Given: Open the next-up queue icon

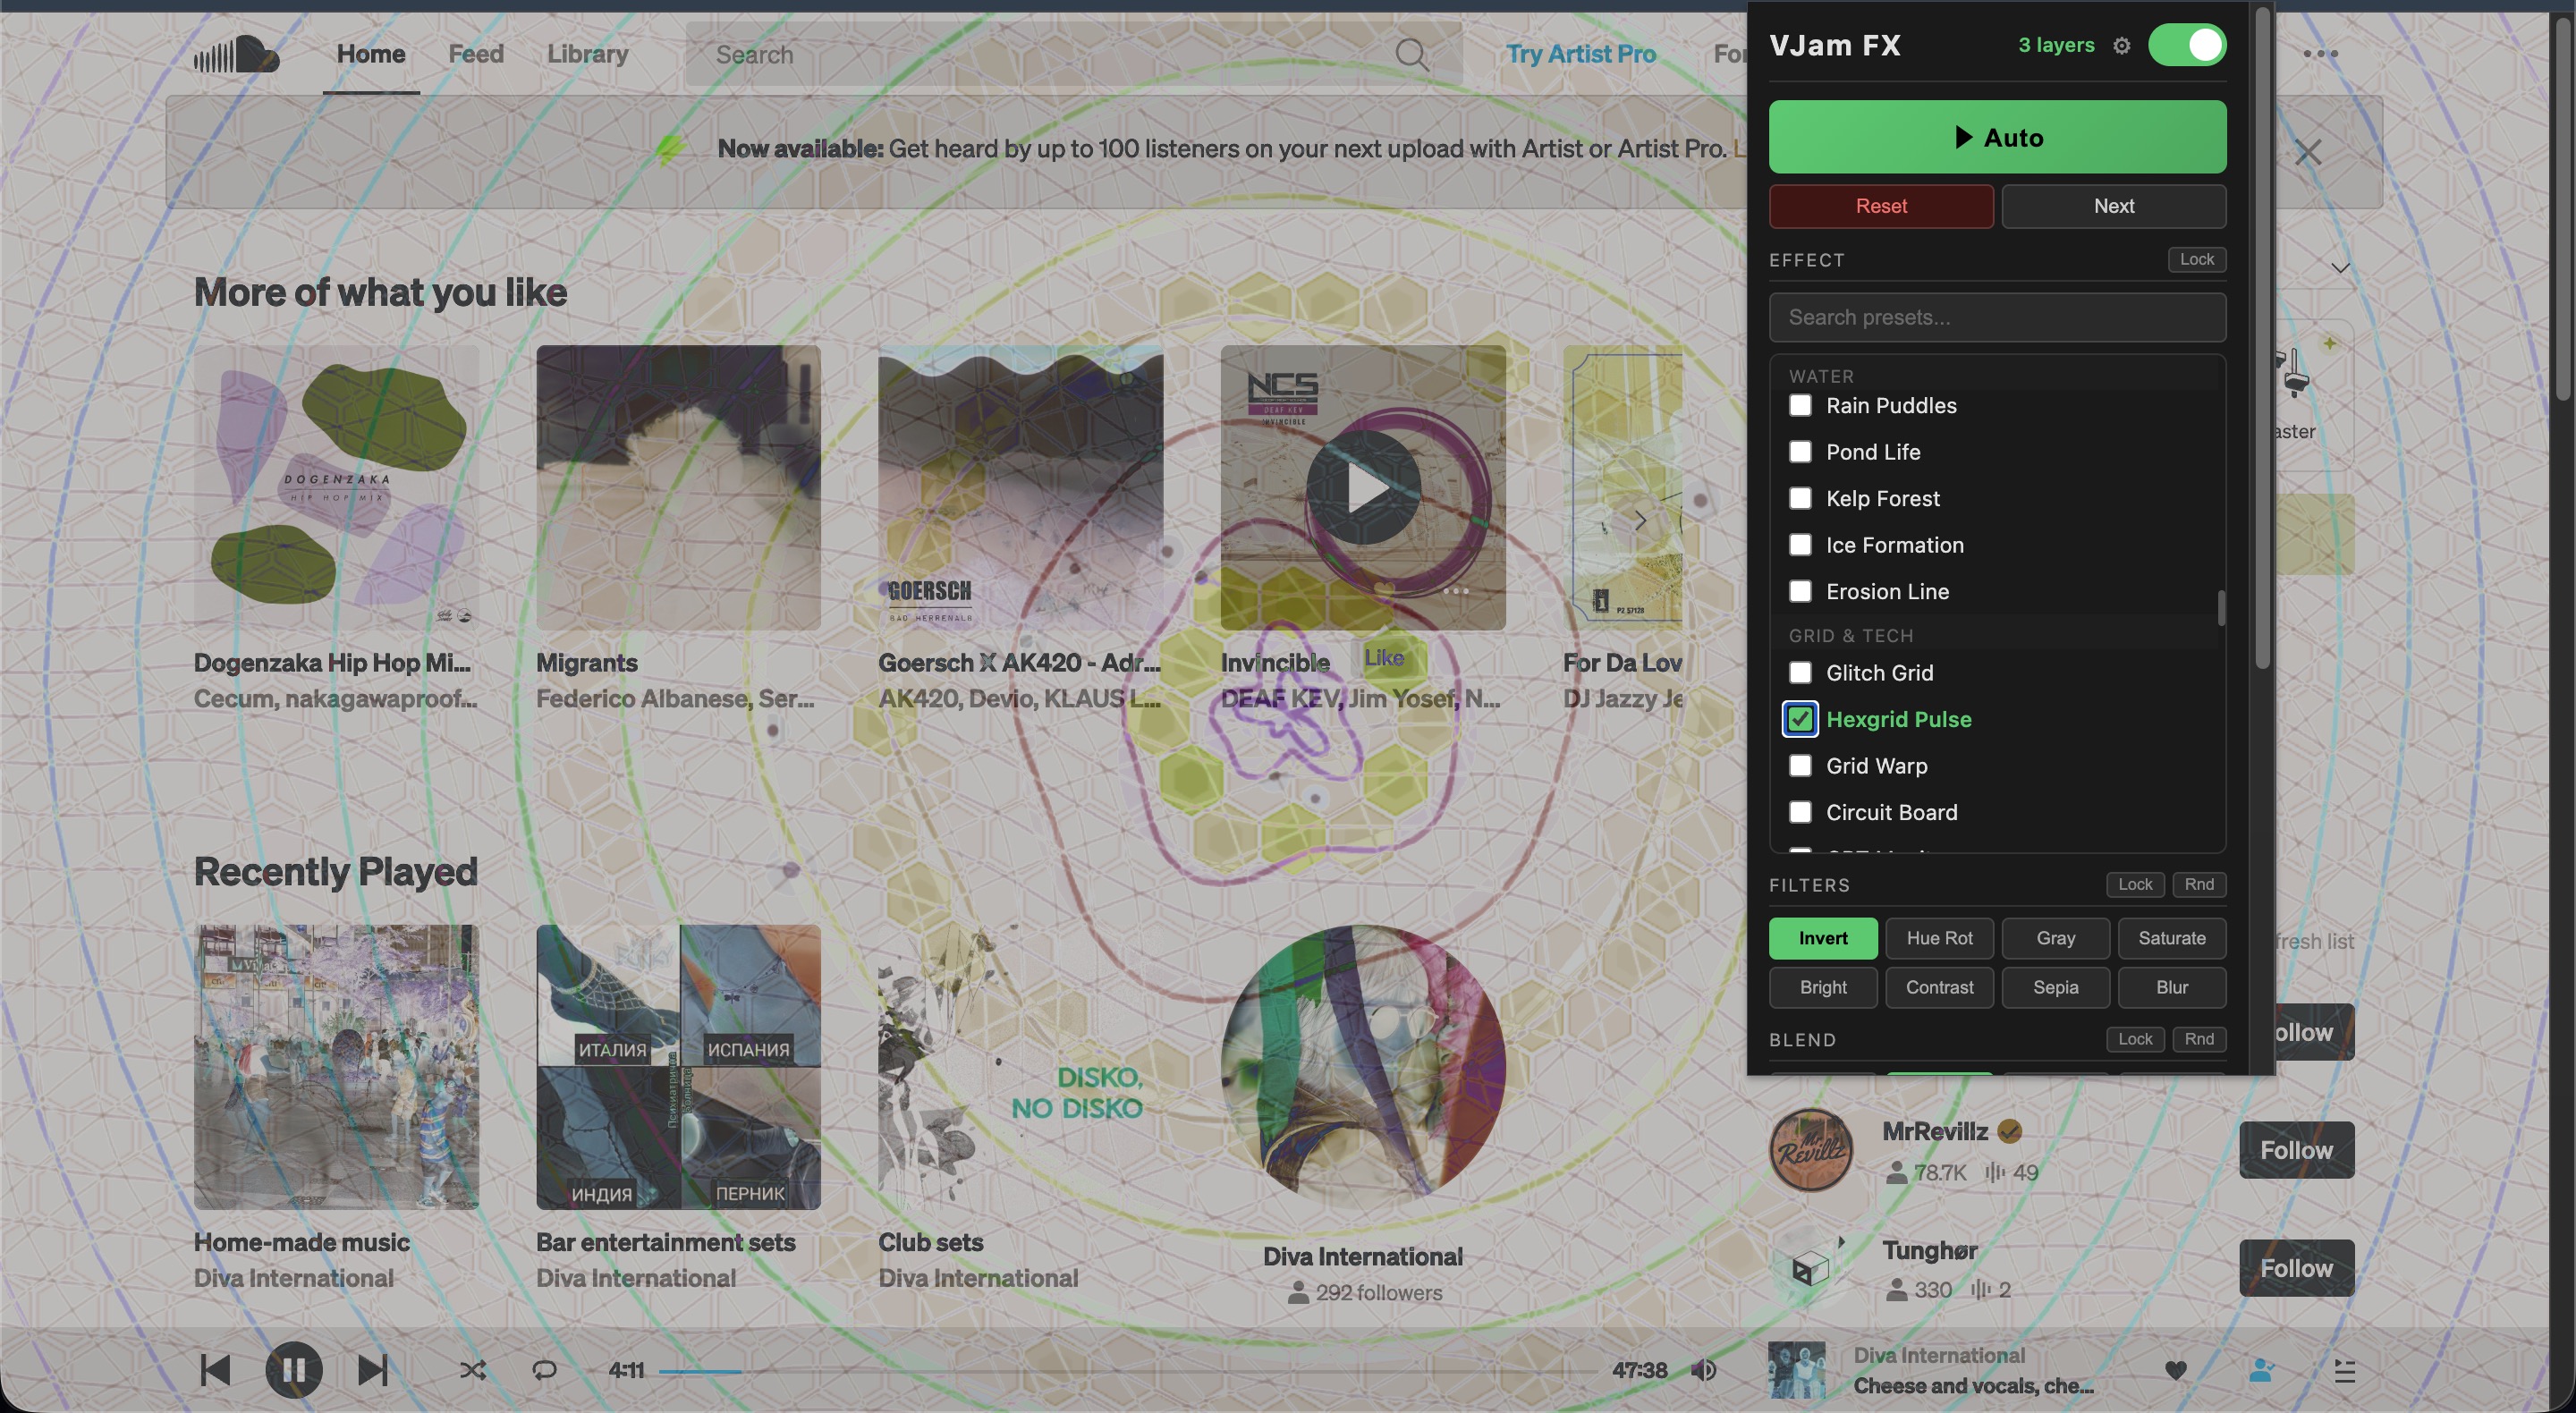Looking at the screenshot, I should point(2345,1370).
